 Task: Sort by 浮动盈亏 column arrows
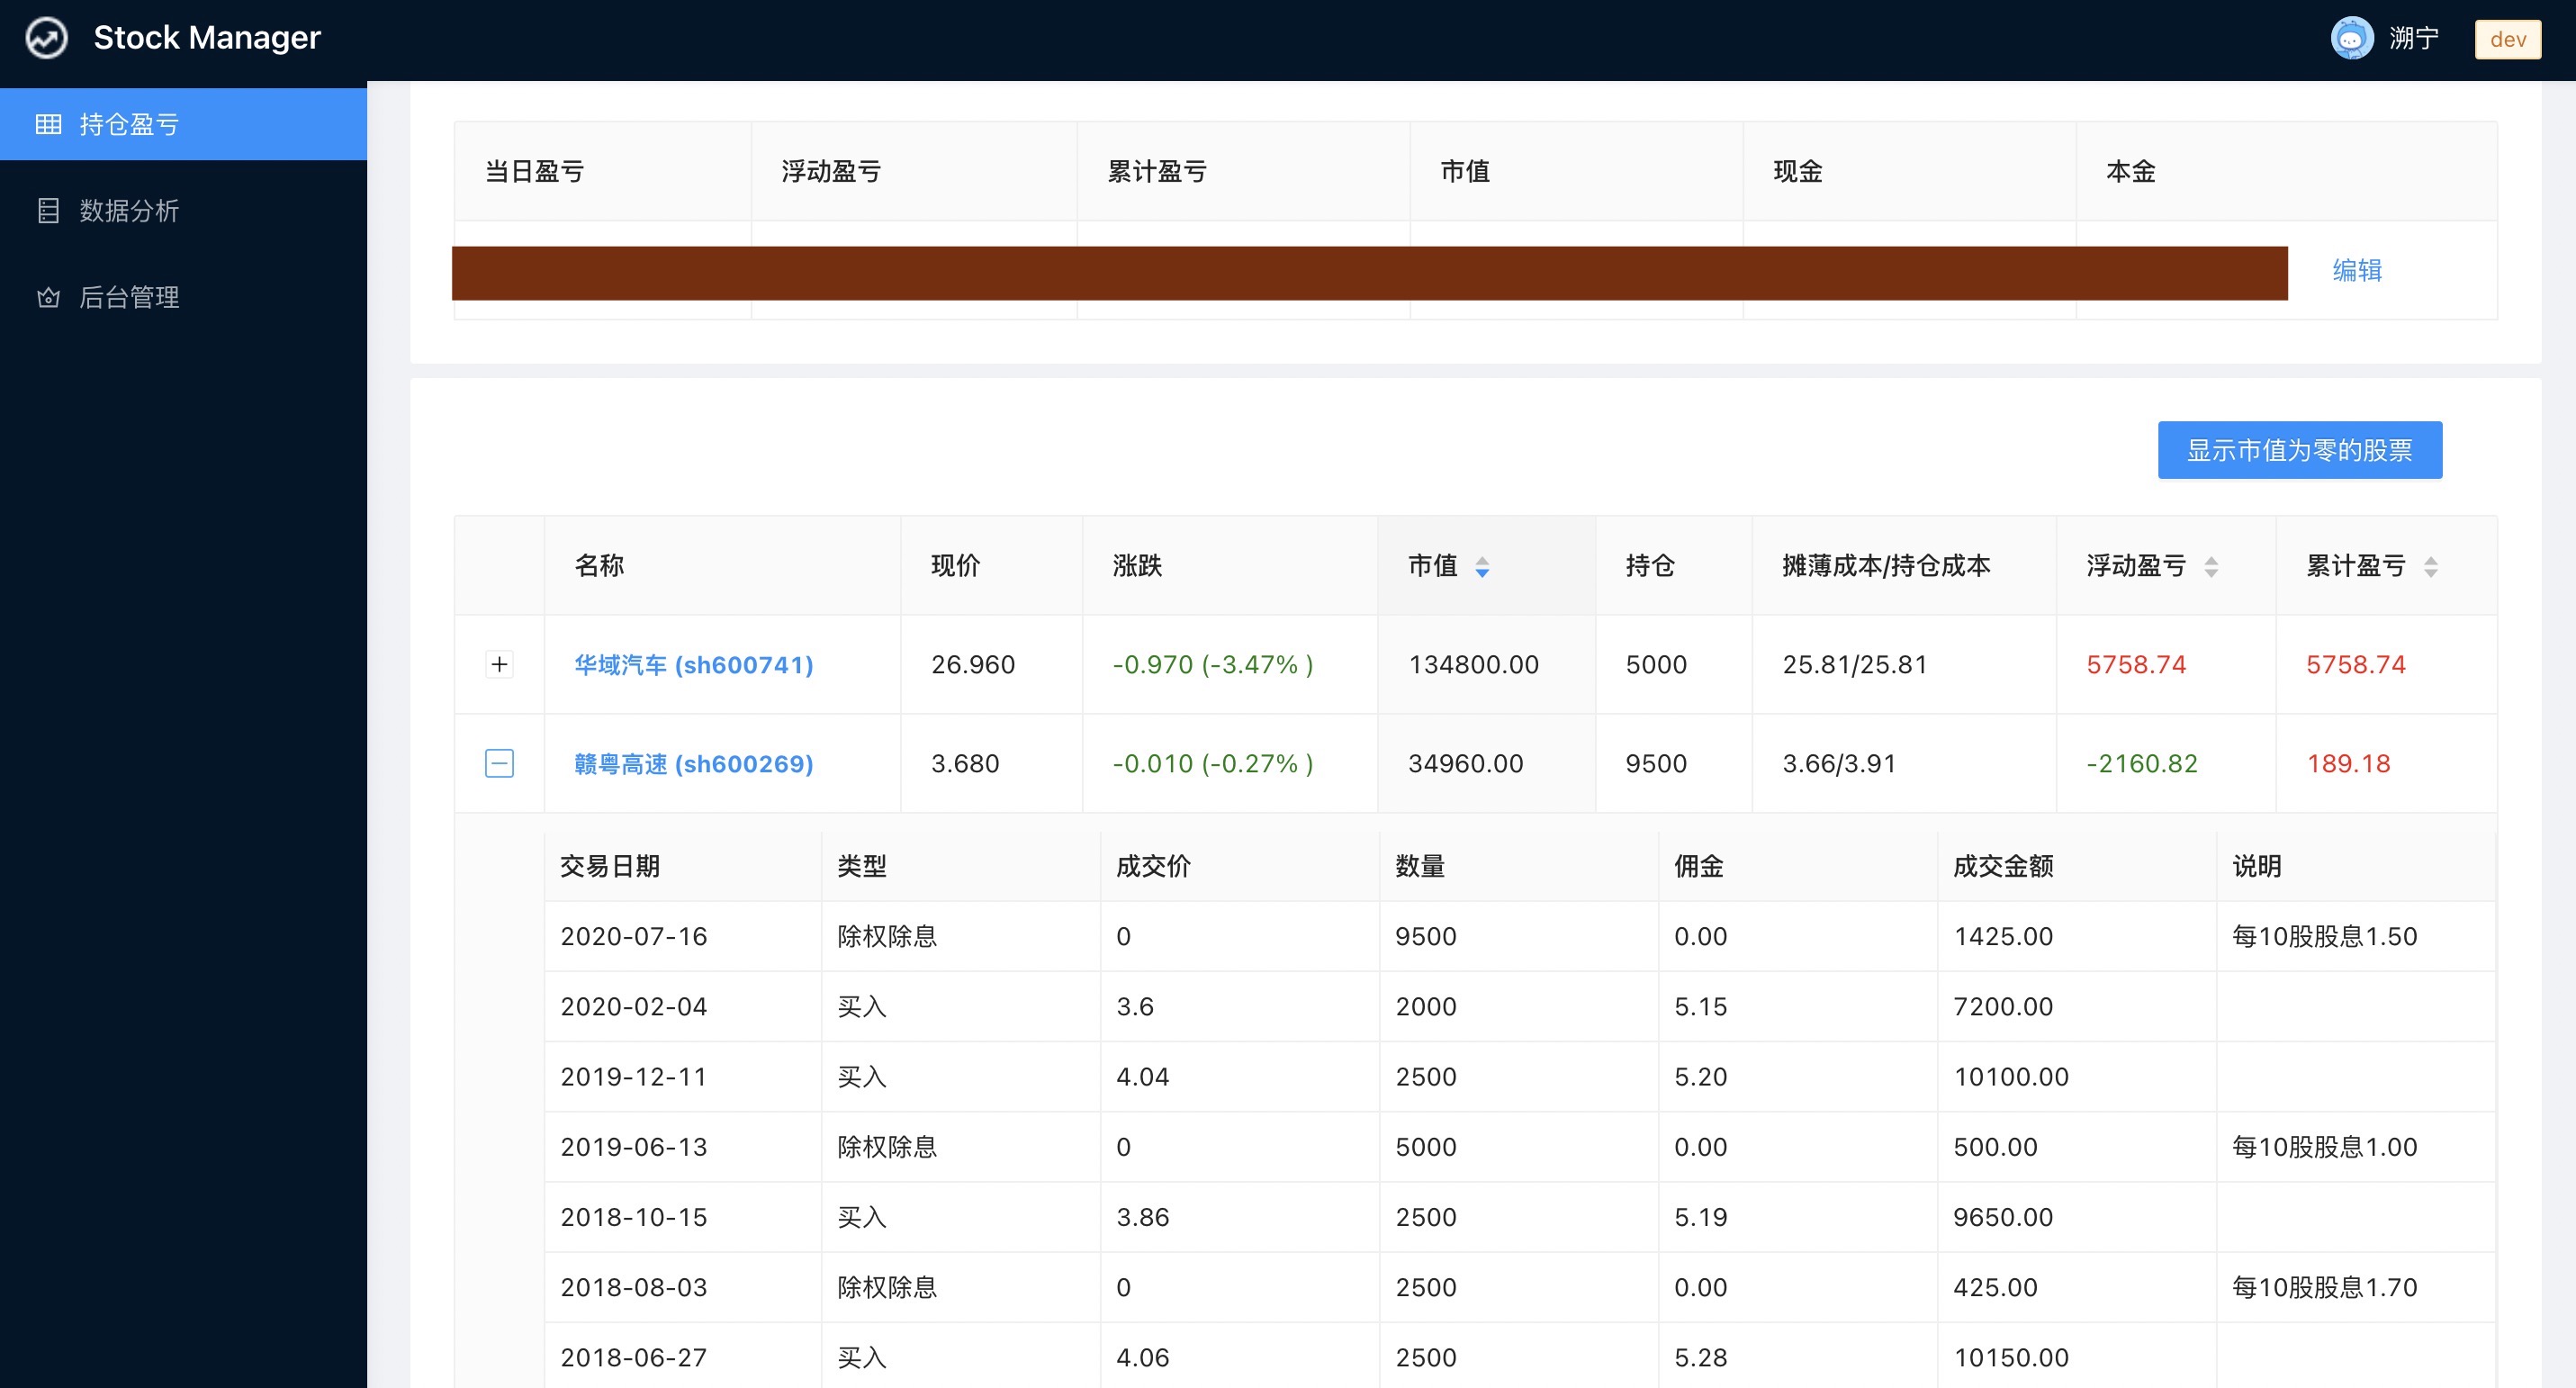[2211, 567]
